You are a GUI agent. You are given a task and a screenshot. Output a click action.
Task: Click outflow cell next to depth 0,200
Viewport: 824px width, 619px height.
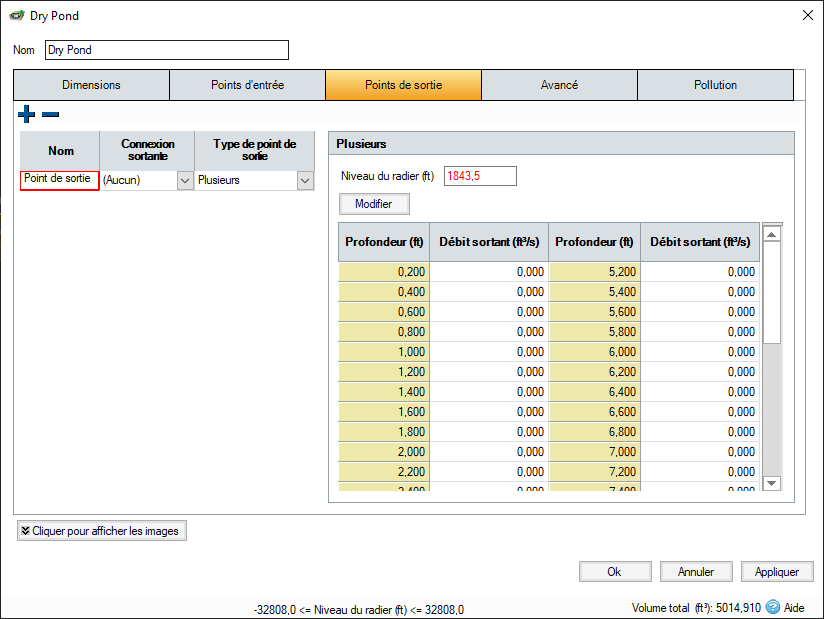pyautogui.click(x=489, y=272)
